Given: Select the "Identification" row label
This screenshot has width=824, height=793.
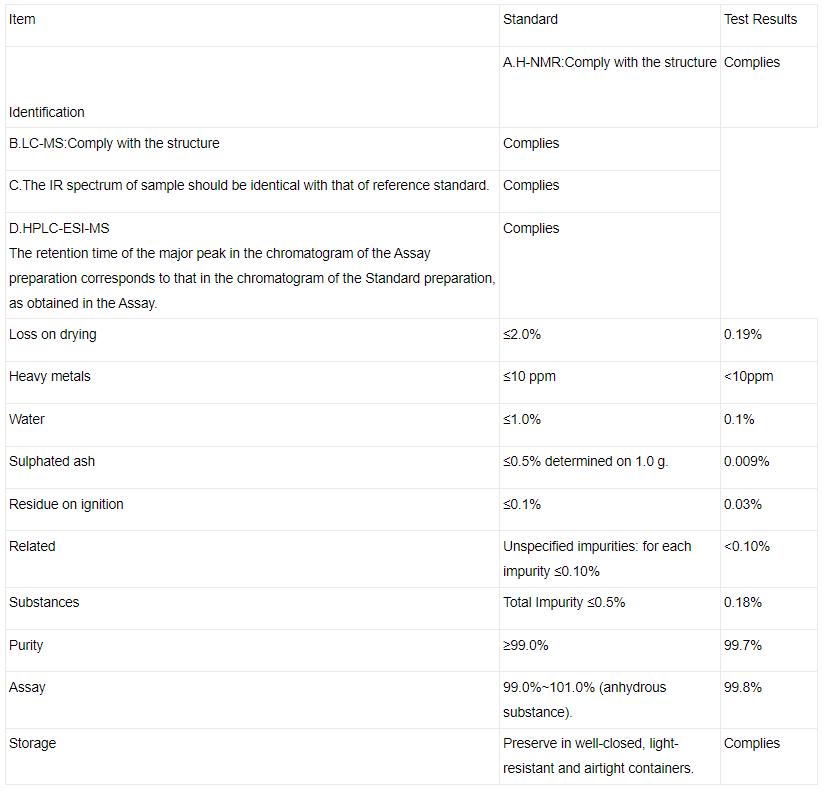Looking at the screenshot, I should click(x=47, y=112).
